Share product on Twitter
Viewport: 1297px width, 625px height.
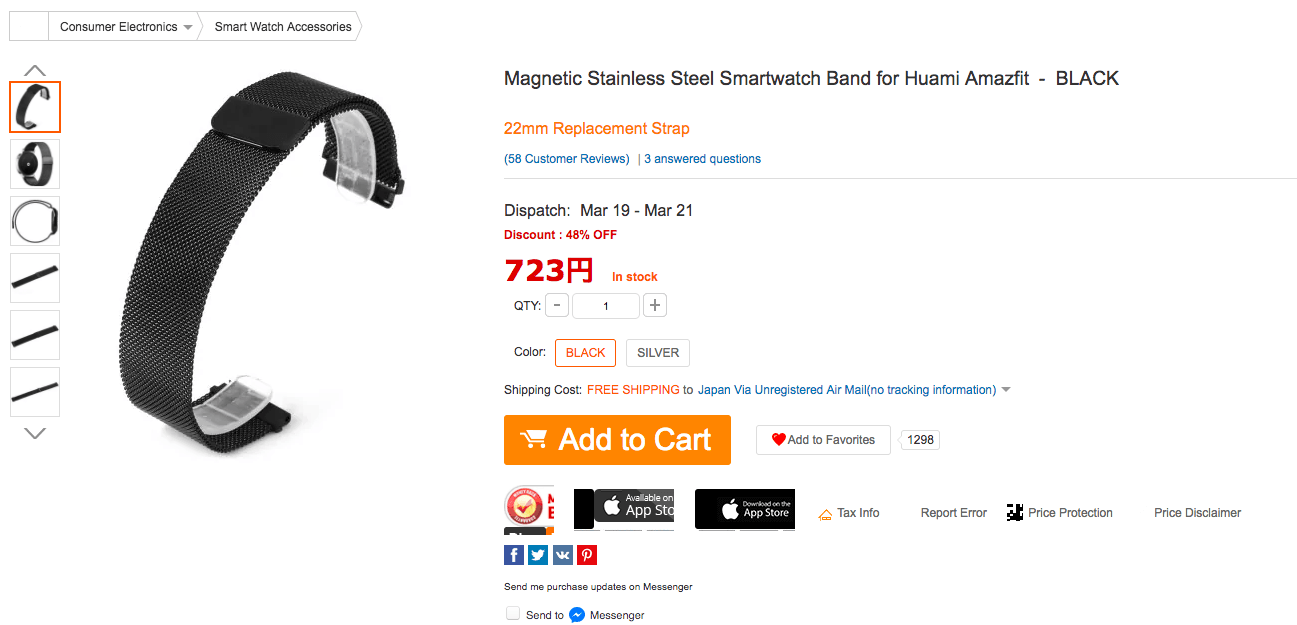[x=538, y=555]
